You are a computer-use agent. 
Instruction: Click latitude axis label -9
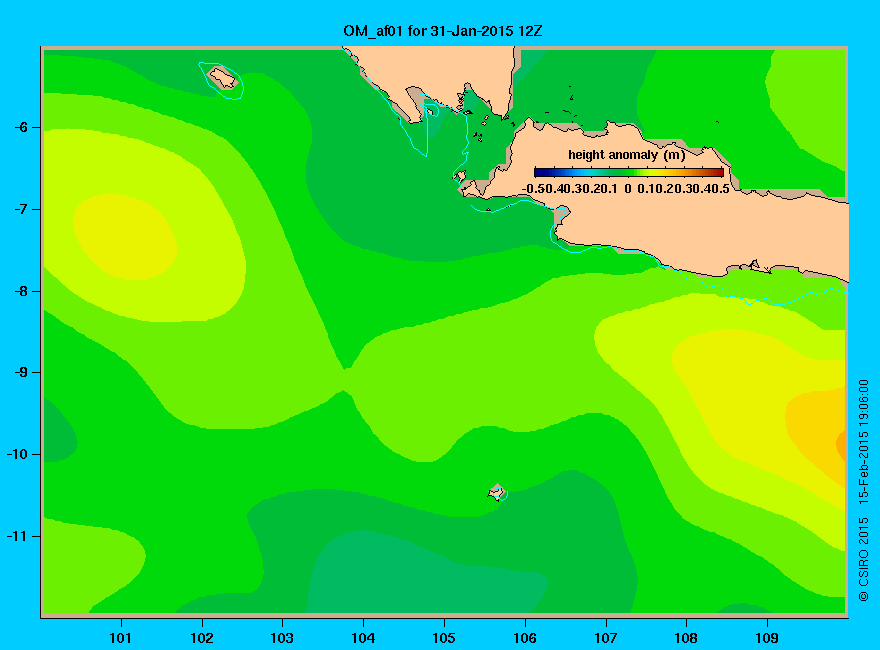pos(21,373)
